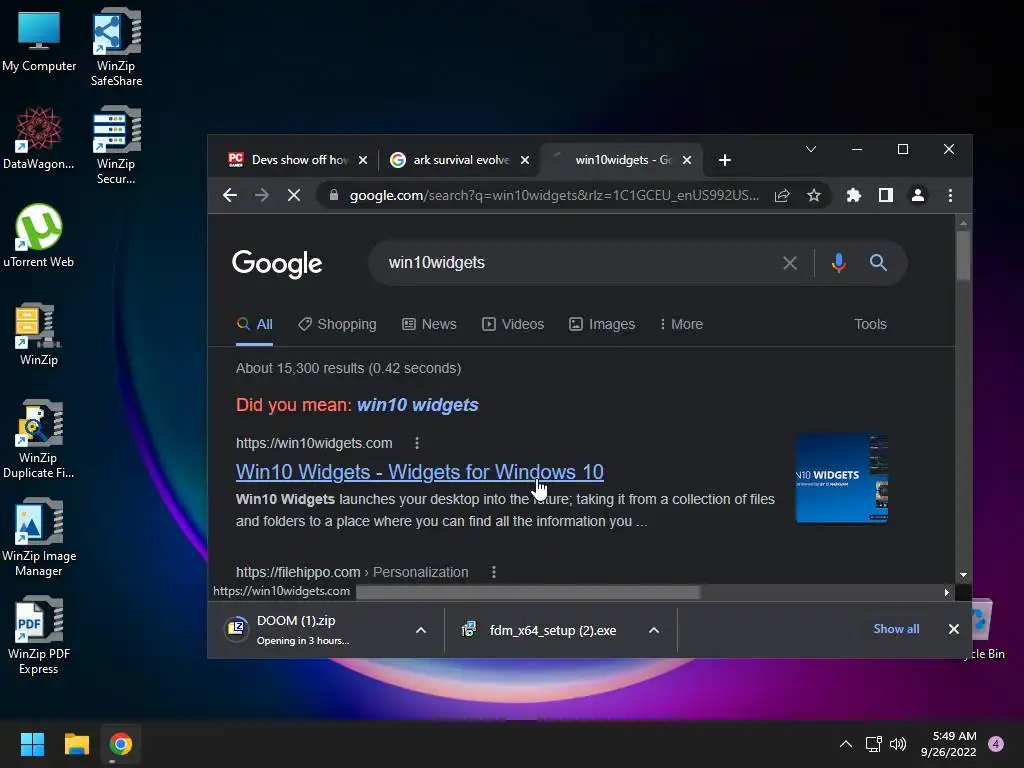Close the downloads bar
1024x768 pixels.
953,629
